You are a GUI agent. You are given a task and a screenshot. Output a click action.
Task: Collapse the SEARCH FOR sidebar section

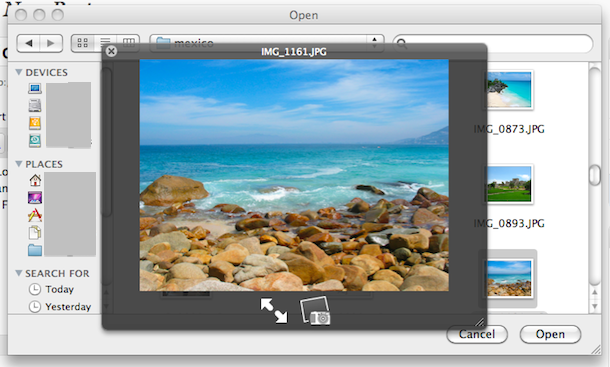(x=19, y=273)
